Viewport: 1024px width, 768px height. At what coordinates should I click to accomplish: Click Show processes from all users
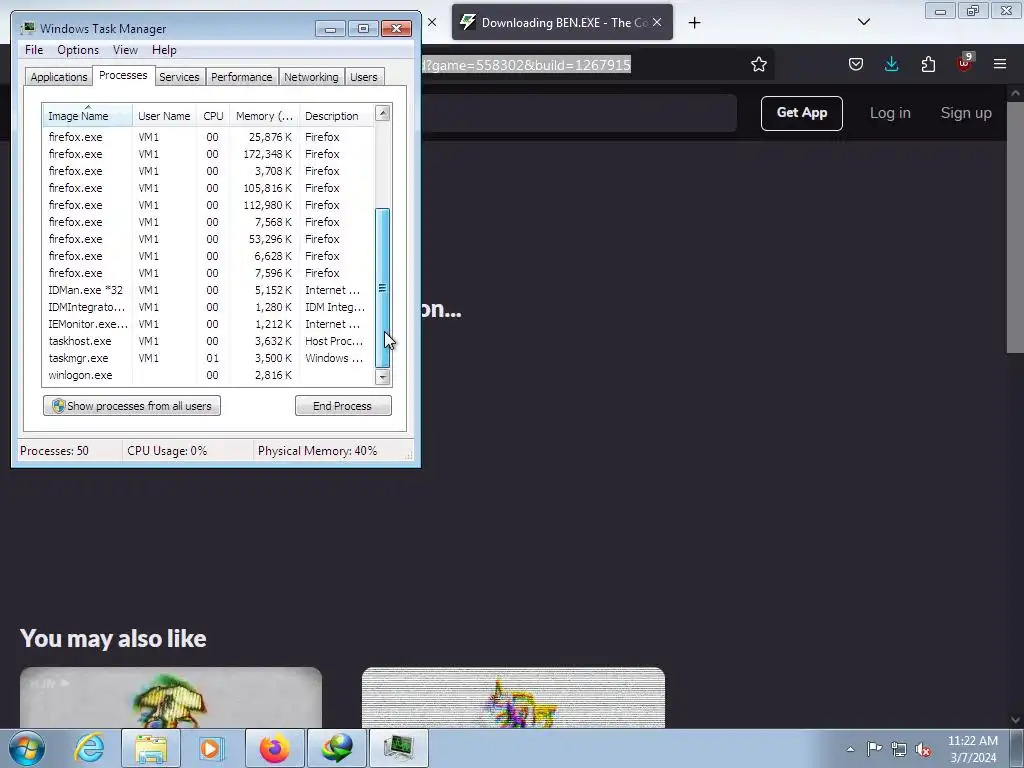point(132,406)
